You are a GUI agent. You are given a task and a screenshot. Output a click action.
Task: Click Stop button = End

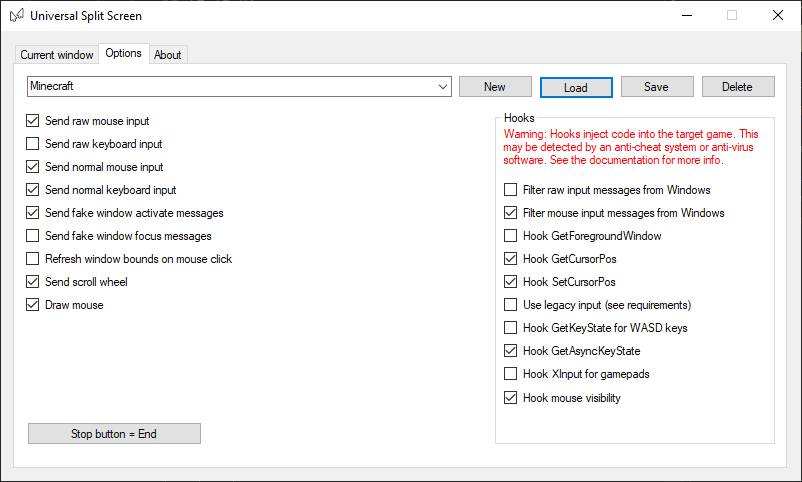(114, 434)
